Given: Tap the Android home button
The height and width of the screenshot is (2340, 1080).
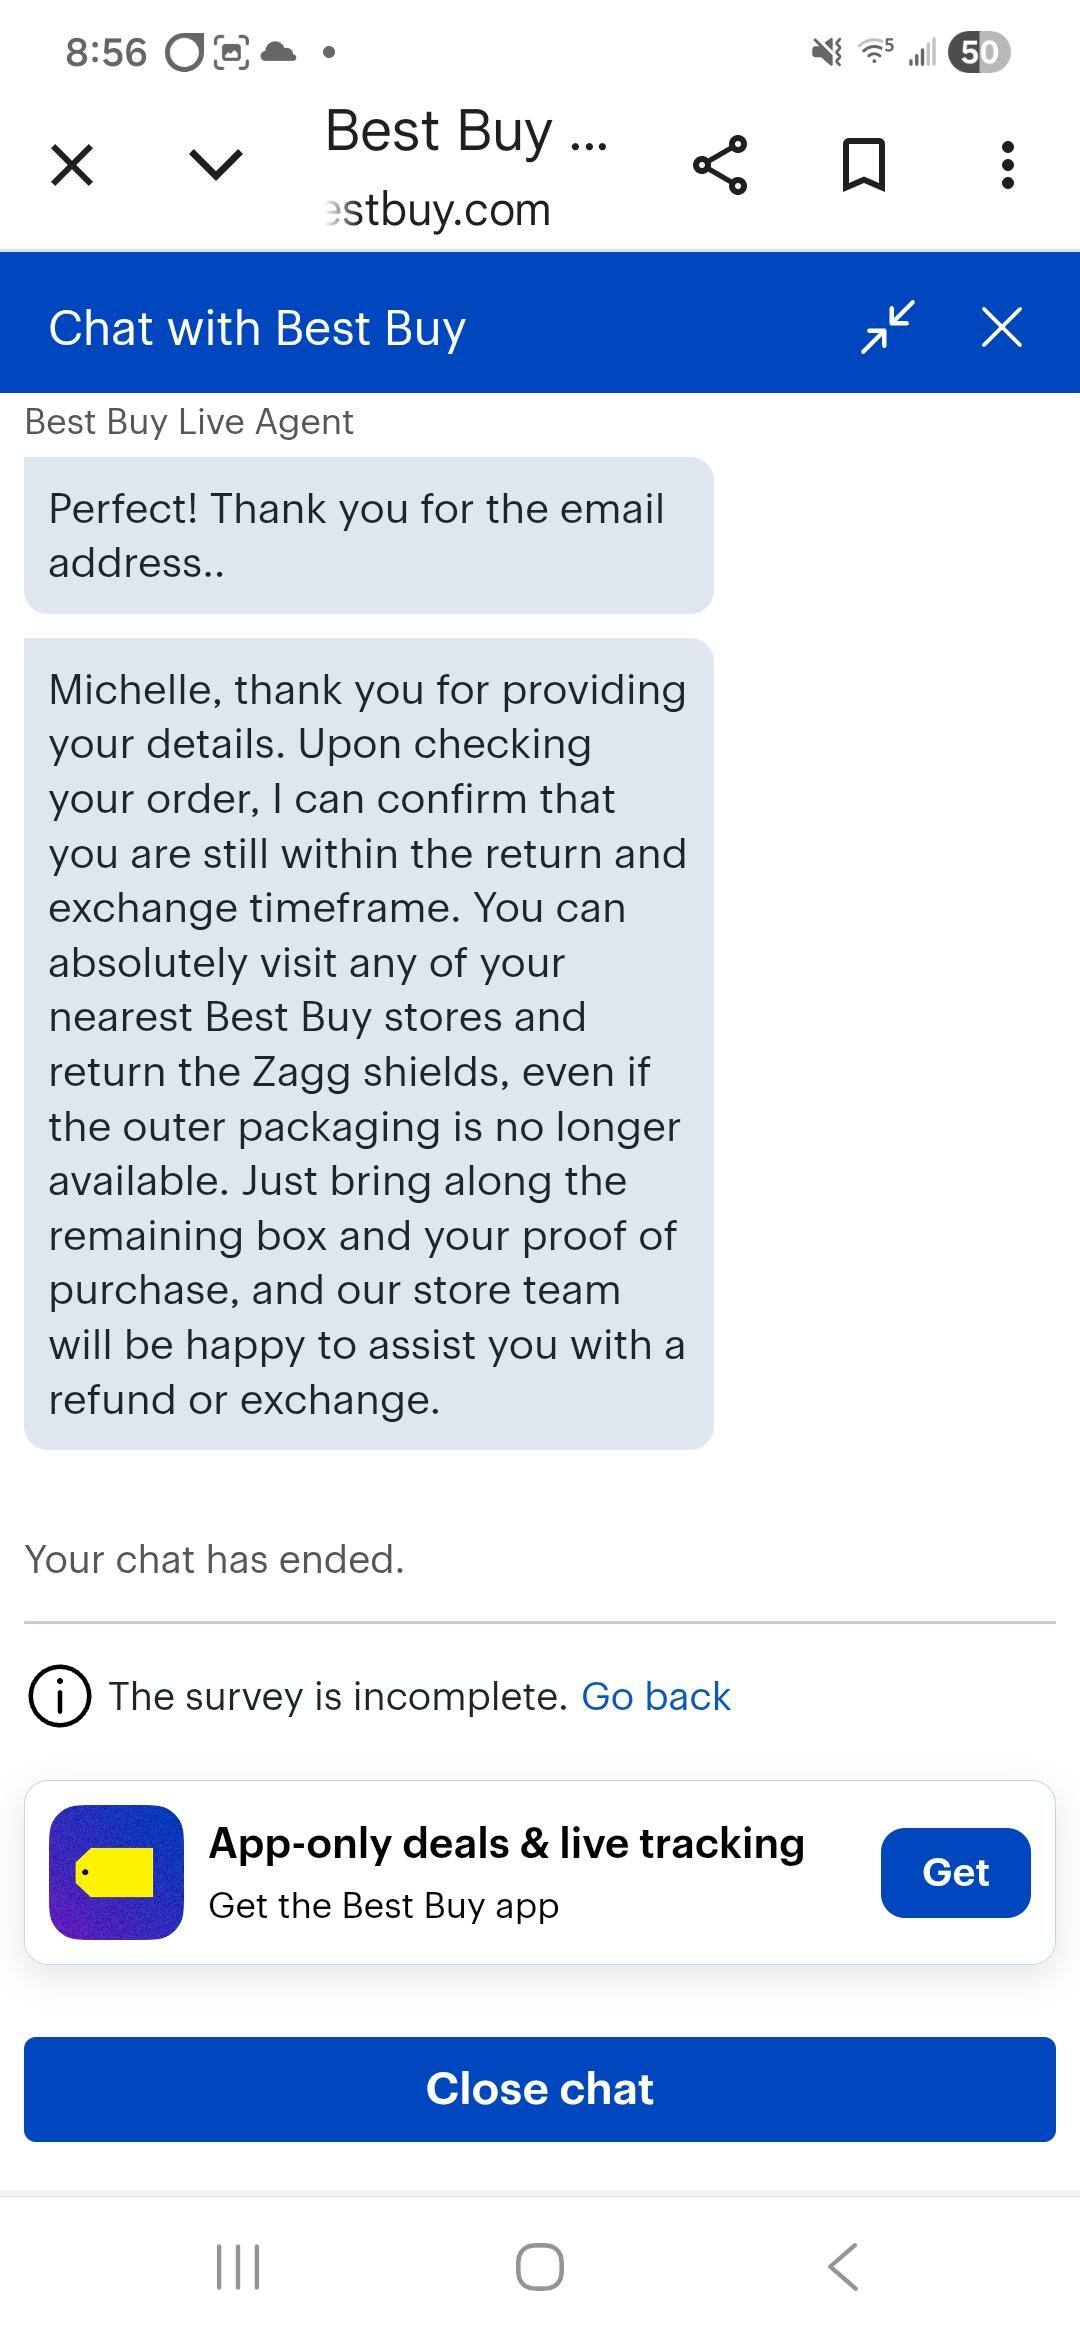Looking at the screenshot, I should point(539,2267).
